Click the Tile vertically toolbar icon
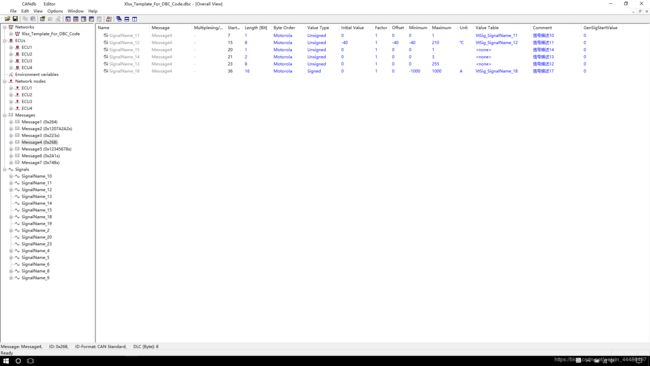 [134, 19]
